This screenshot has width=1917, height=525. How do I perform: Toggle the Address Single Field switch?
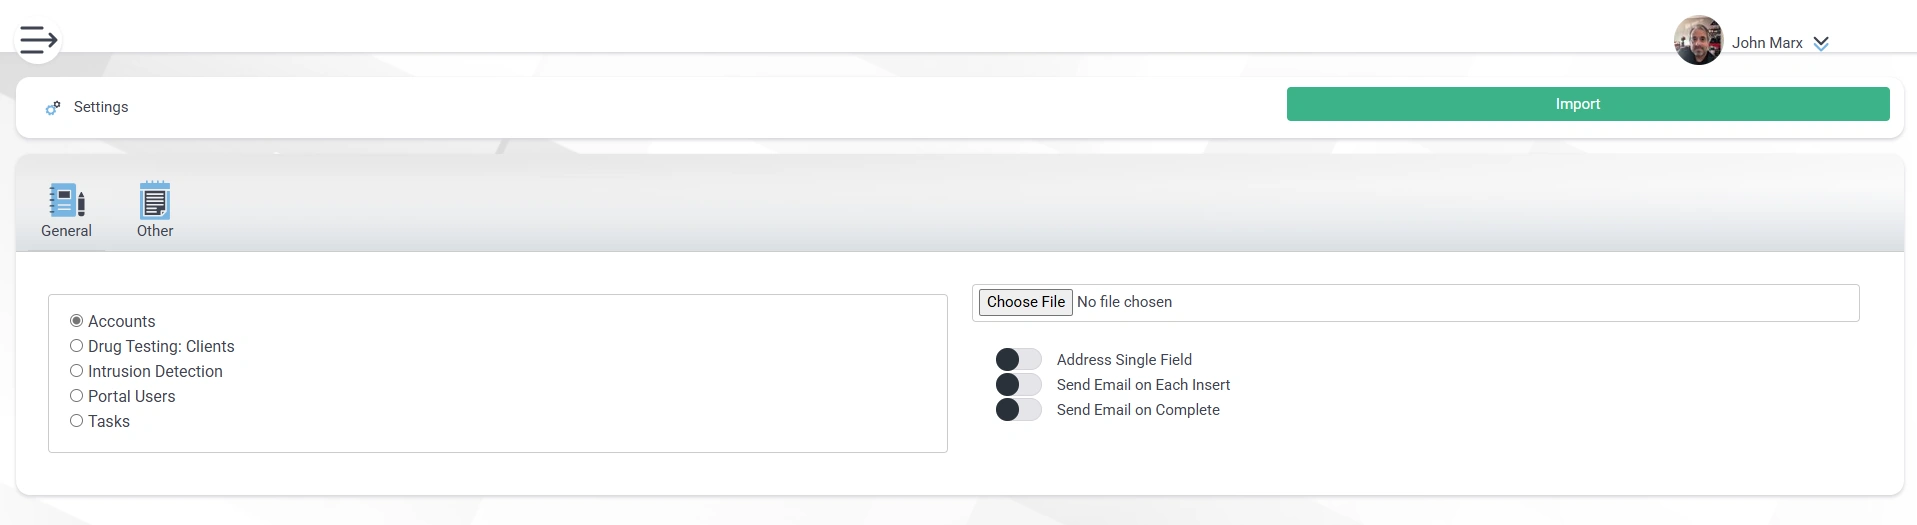pos(1018,359)
